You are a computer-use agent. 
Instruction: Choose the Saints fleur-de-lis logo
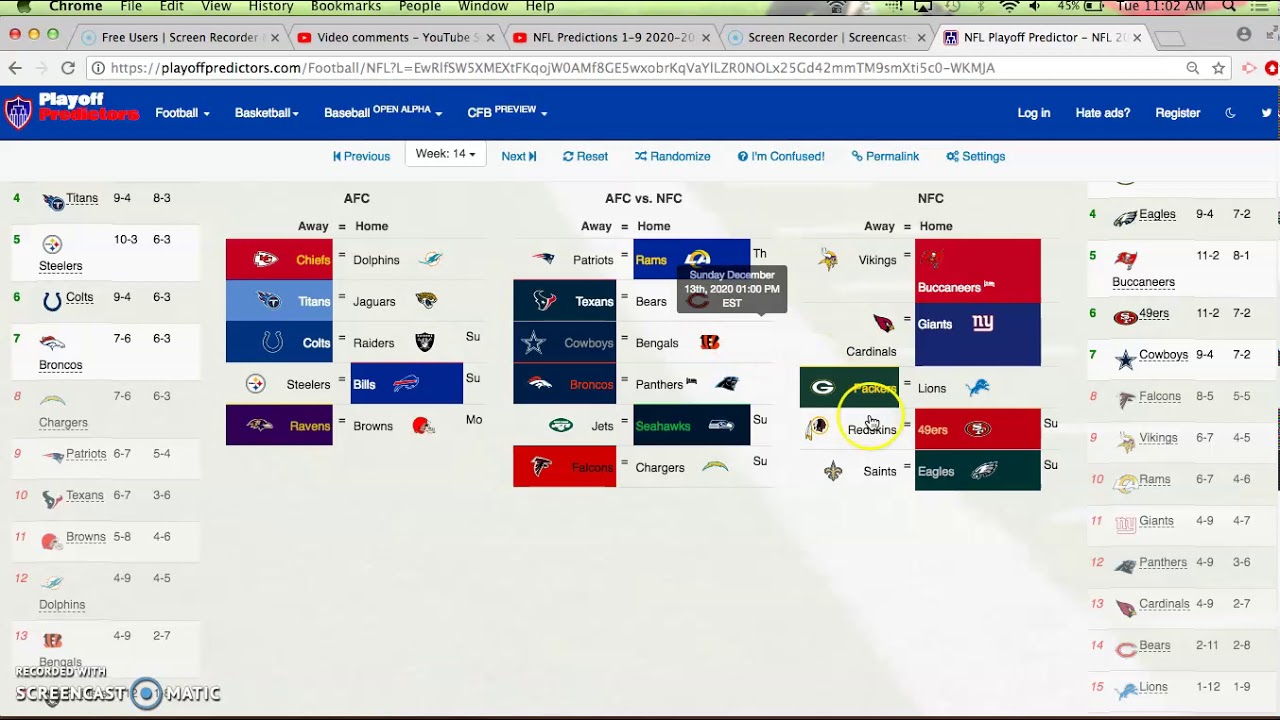833,471
